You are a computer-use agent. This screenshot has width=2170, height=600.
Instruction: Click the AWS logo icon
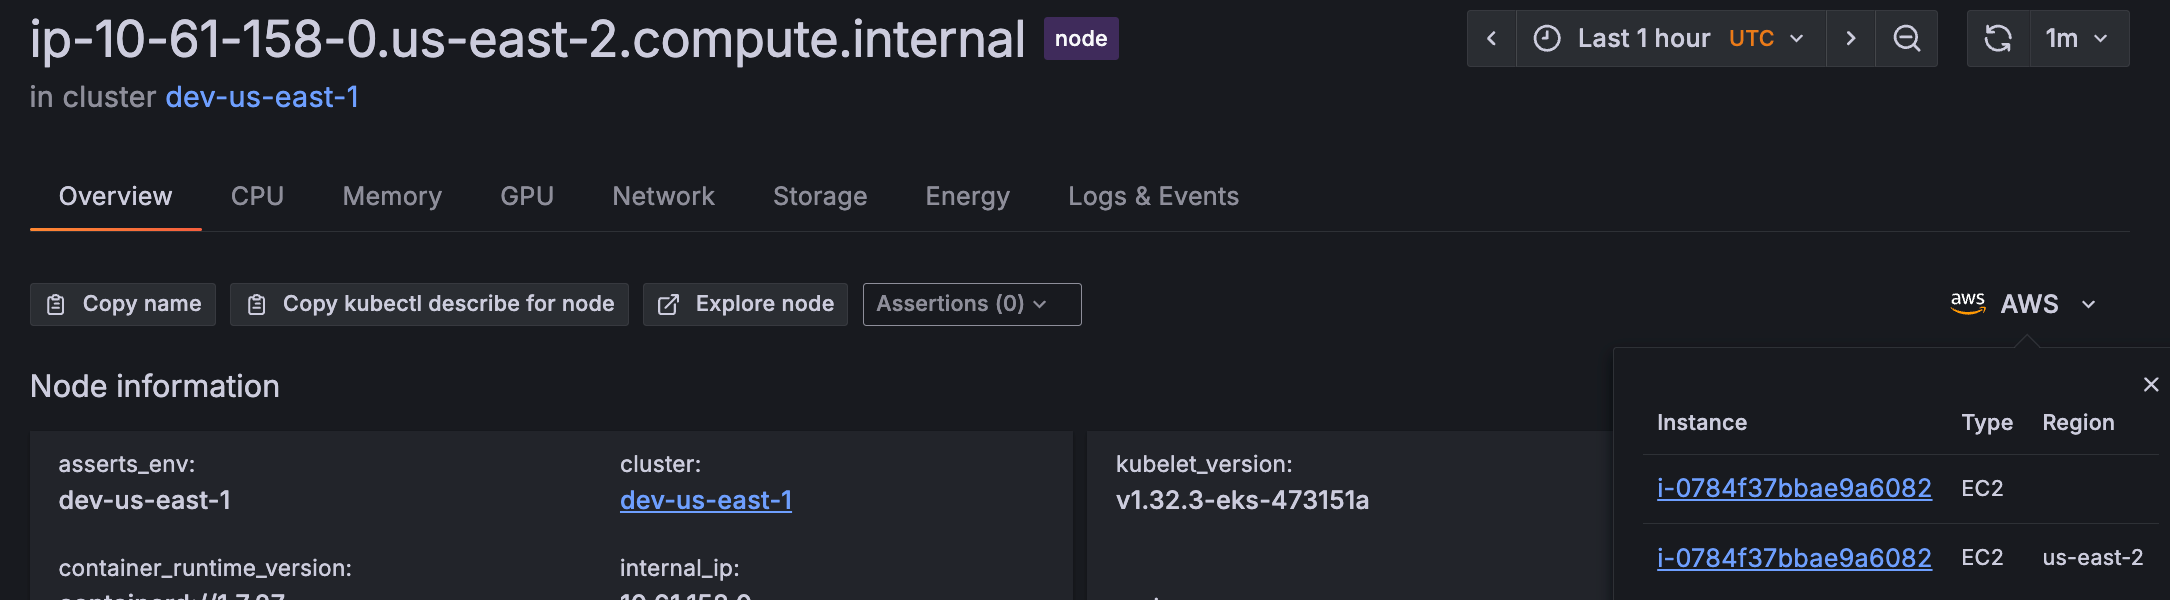[1967, 303]
